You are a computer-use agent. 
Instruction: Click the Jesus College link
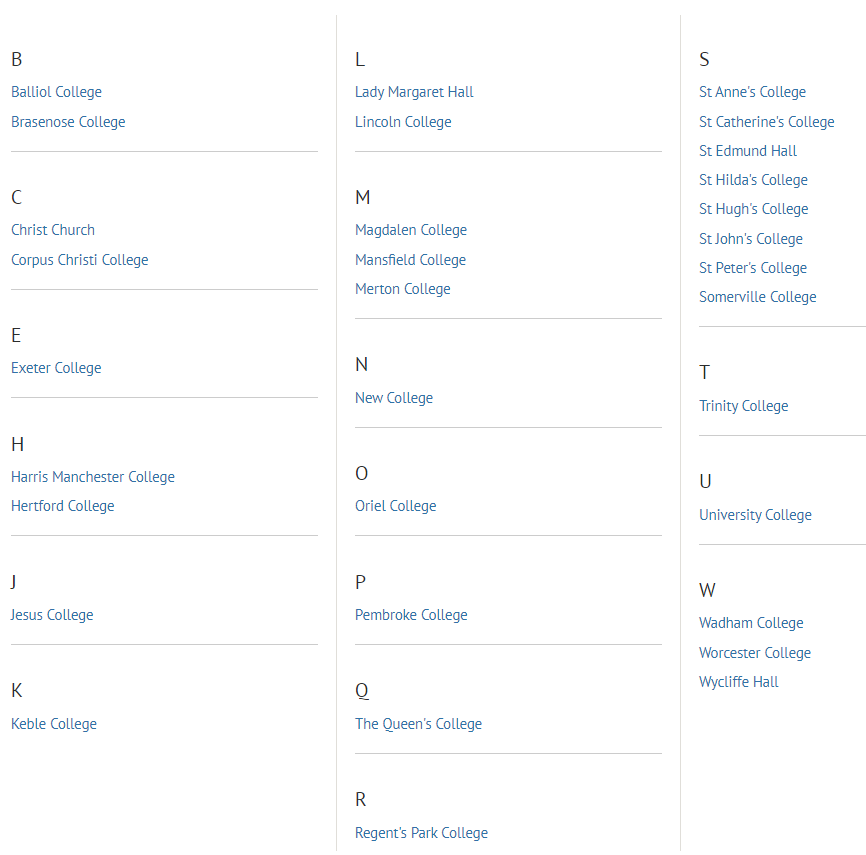[x=52, y=615]
